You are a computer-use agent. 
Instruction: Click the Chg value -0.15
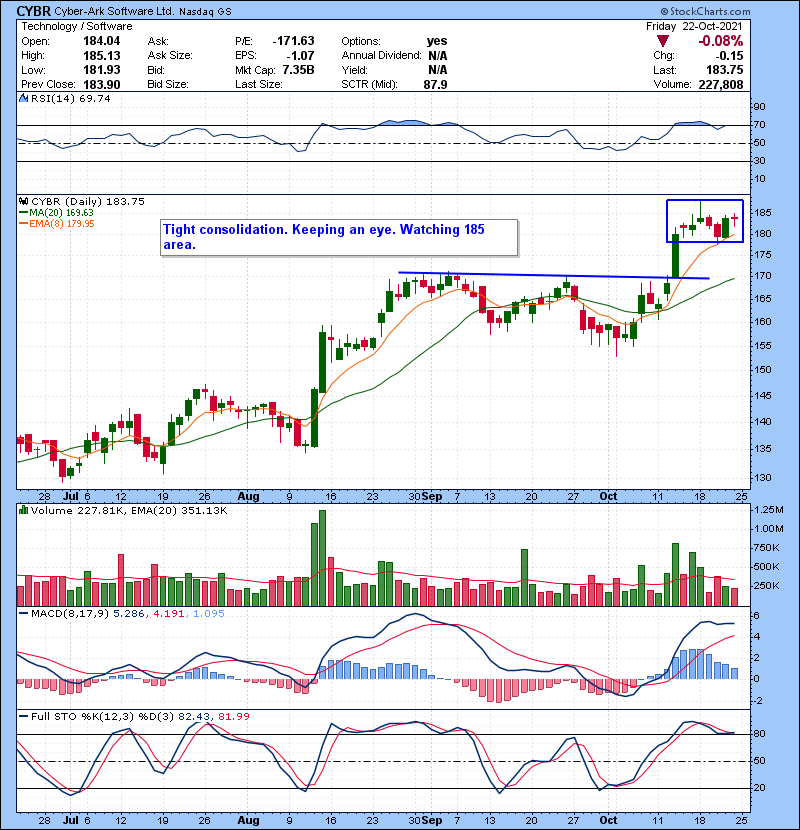pos(730,56)
